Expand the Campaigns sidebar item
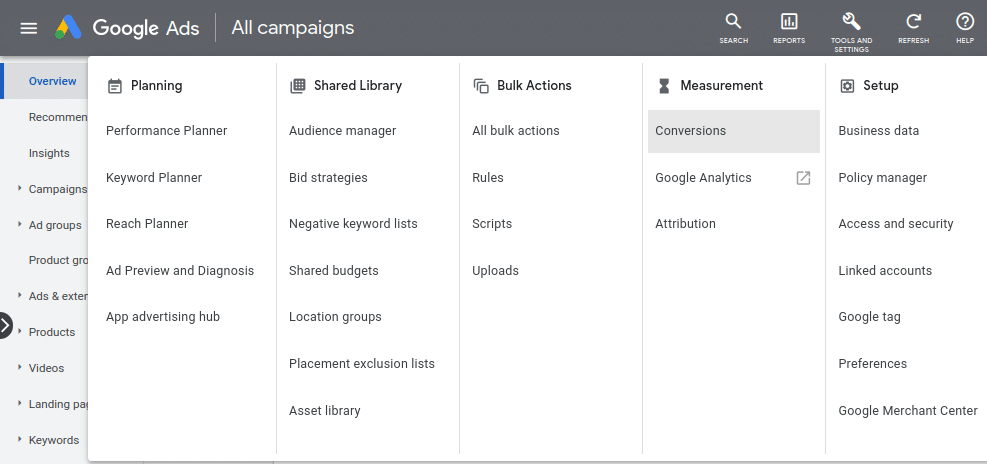Screen dimensions: 987x464 tap(20, 188)
